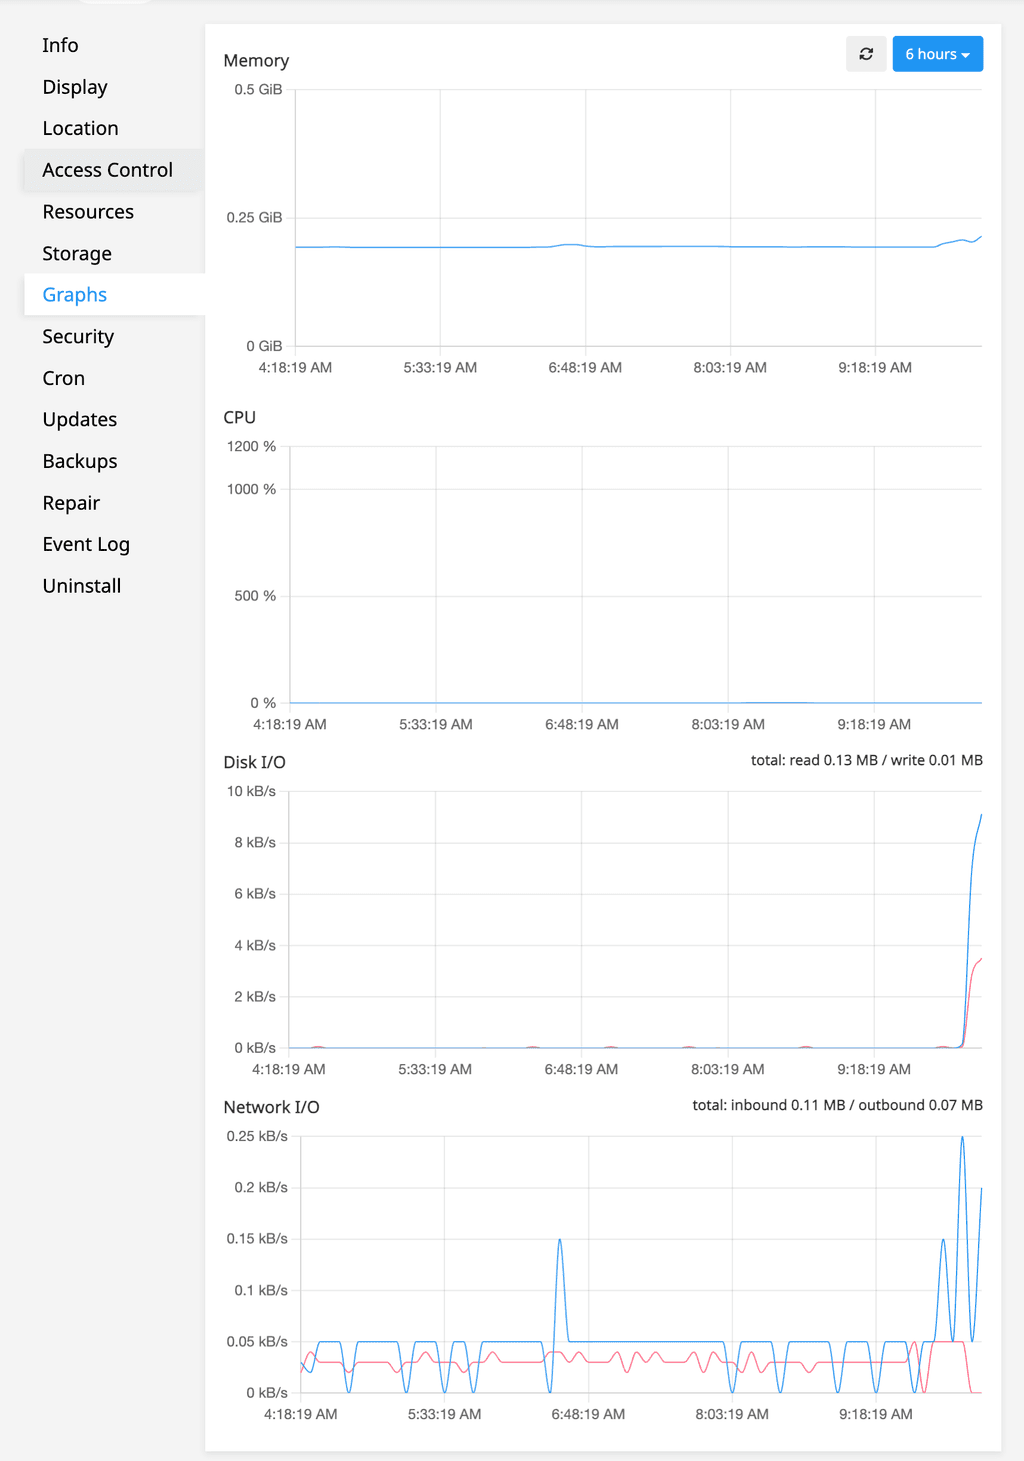Open the Event Log

86,544
